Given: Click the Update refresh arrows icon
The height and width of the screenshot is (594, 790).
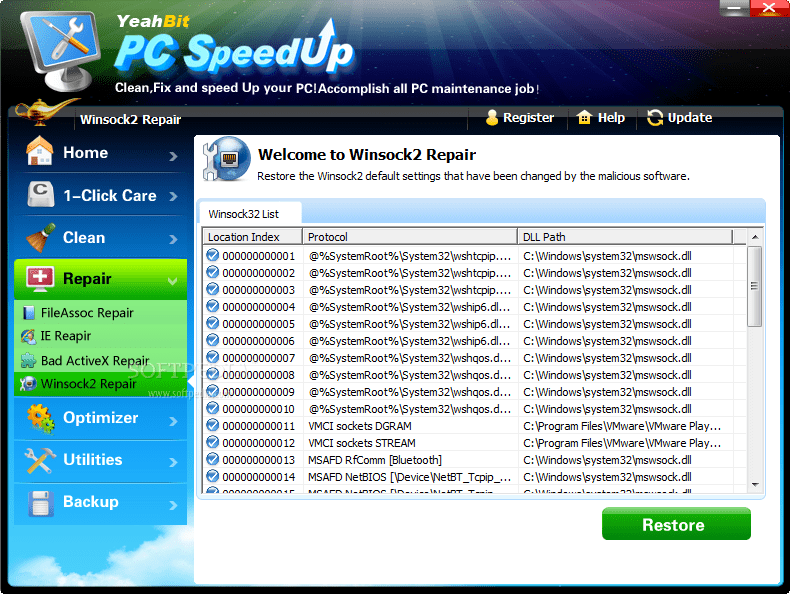Looking at the screenshot, I should tap(655, 118).
